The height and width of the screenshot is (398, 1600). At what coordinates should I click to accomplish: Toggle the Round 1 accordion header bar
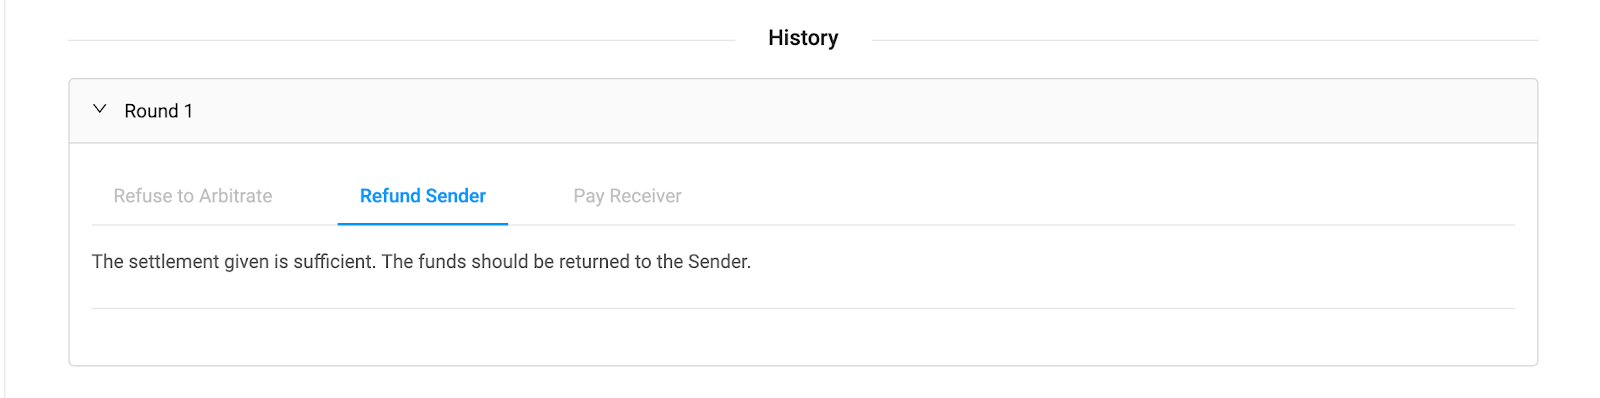pyautogui.click(x=803, y=111)
